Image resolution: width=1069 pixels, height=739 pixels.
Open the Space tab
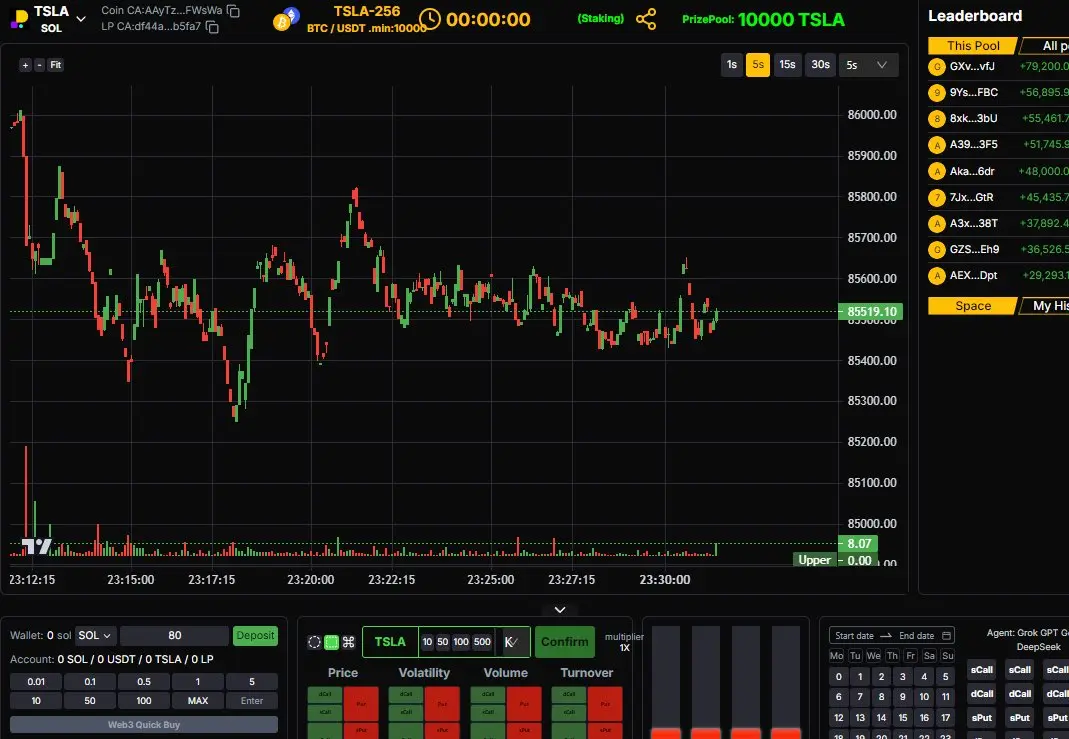pos(973,305)
